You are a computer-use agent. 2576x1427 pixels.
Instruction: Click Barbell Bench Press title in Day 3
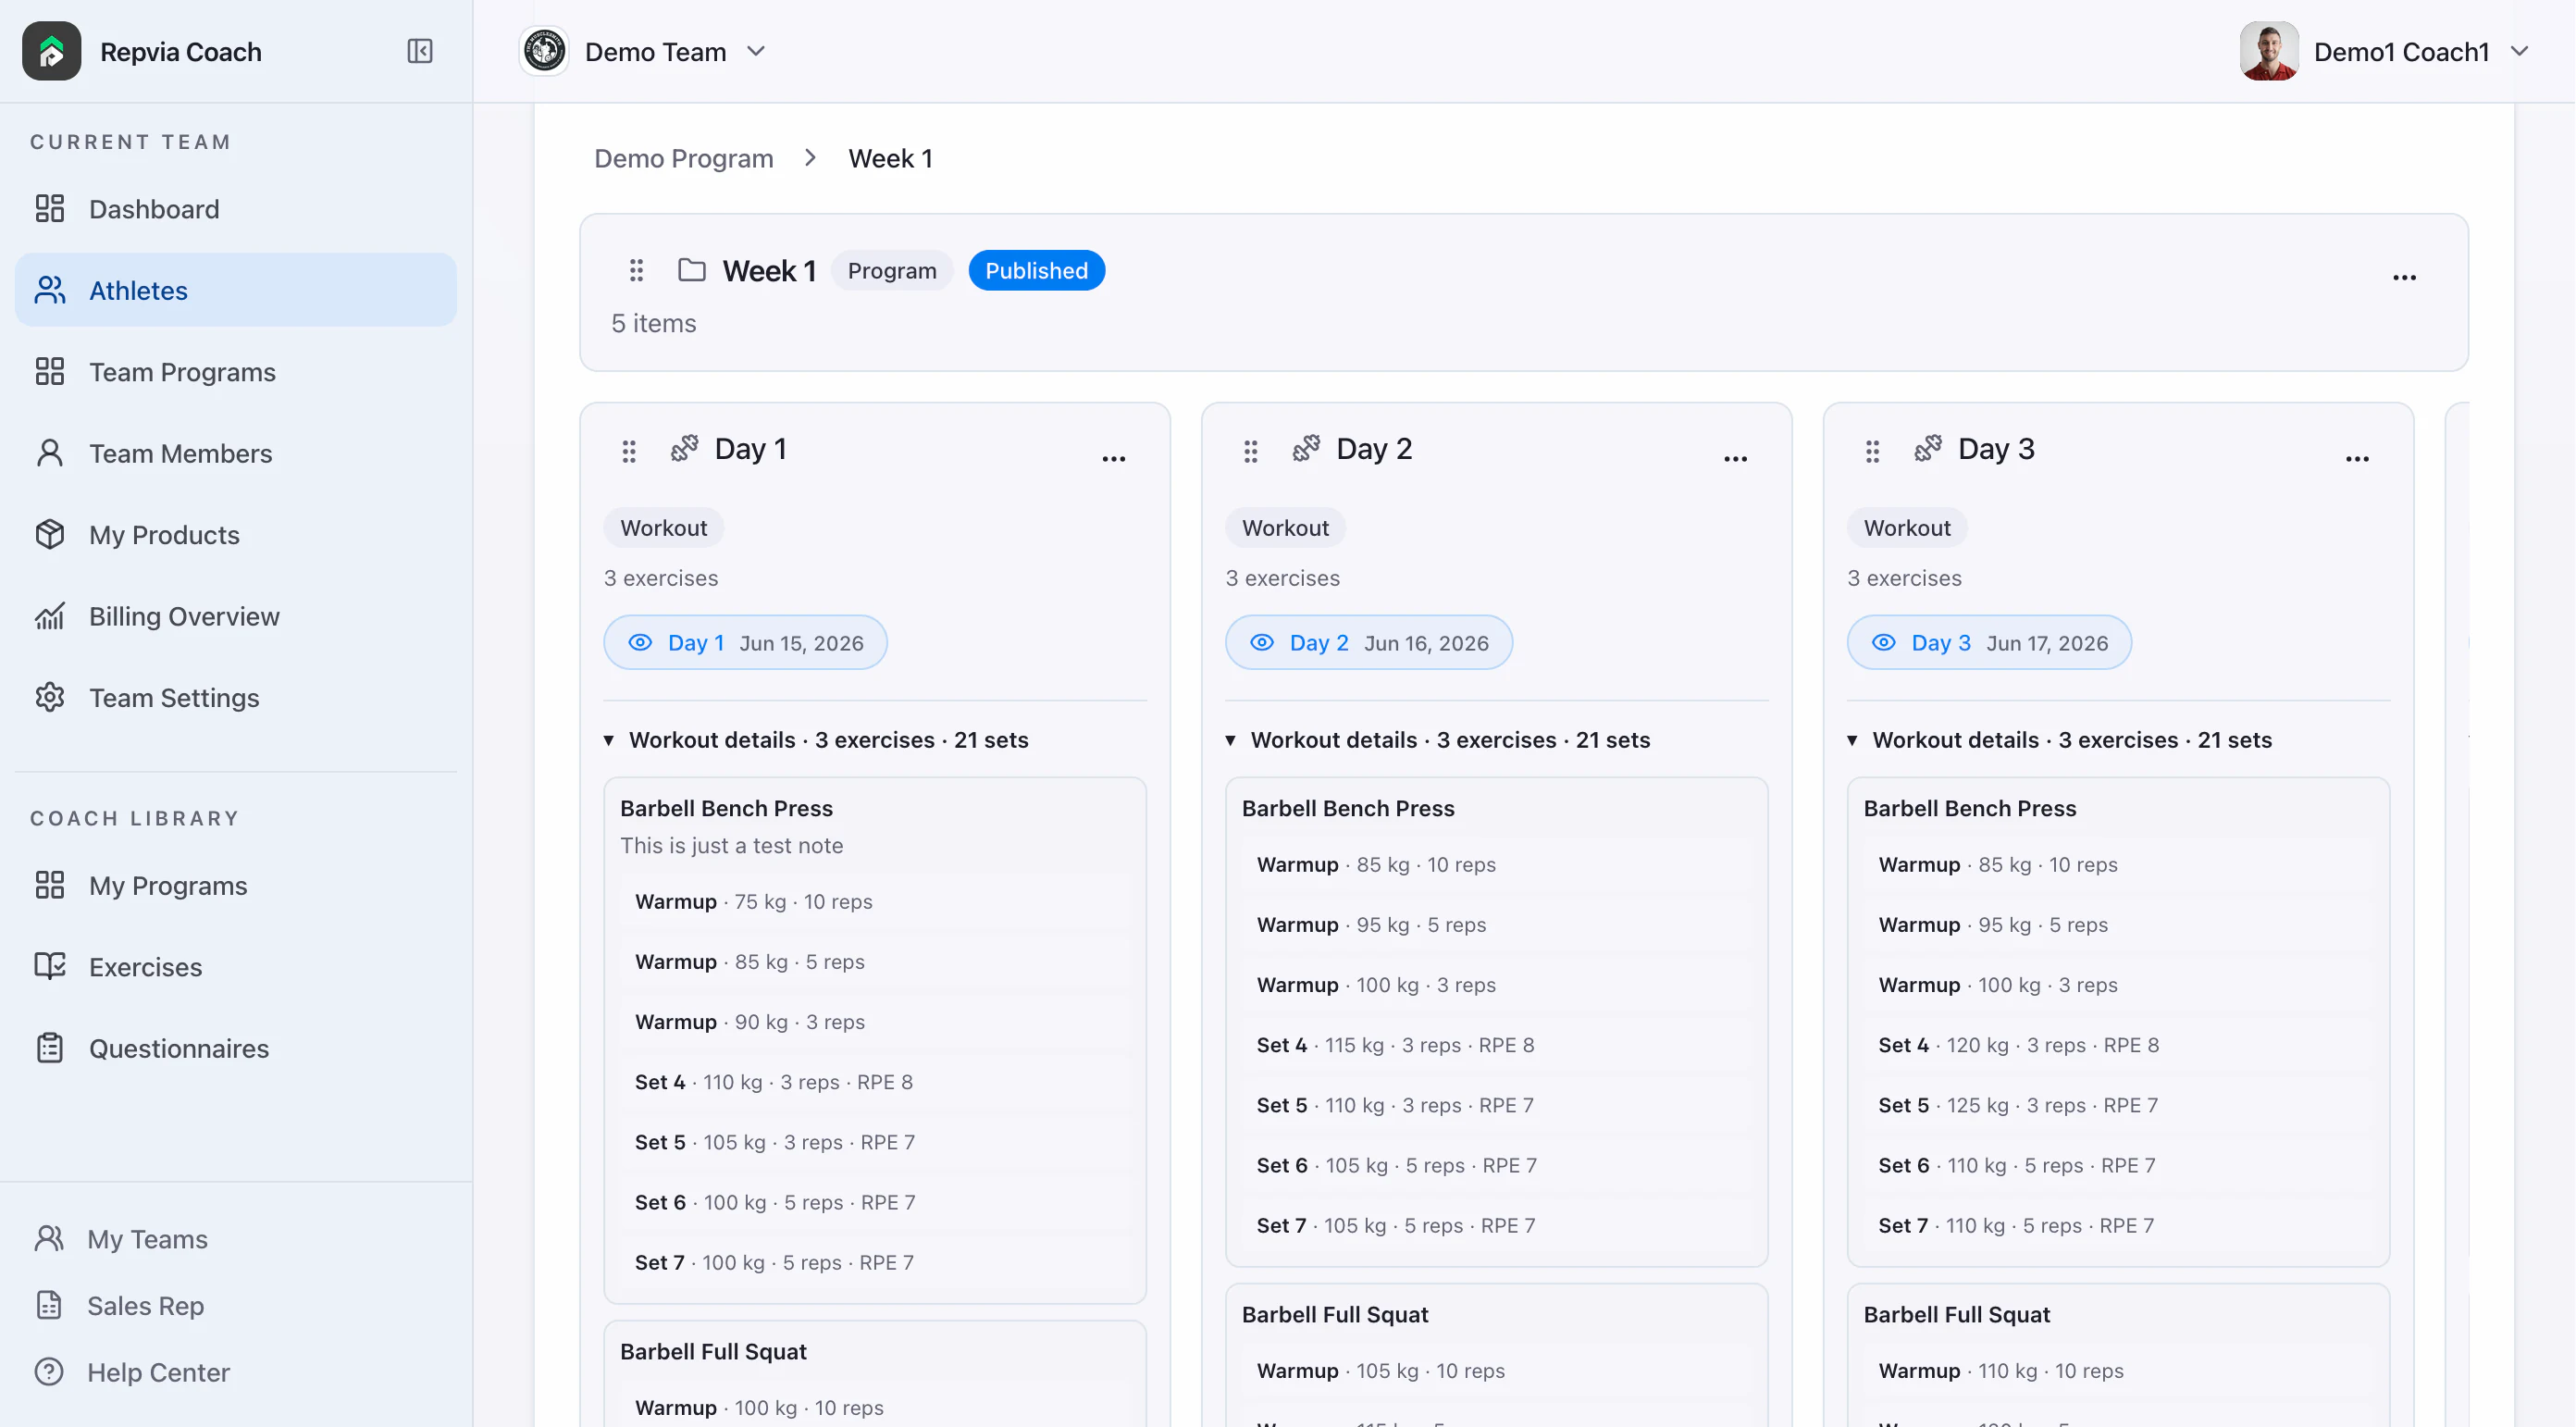1970,808
